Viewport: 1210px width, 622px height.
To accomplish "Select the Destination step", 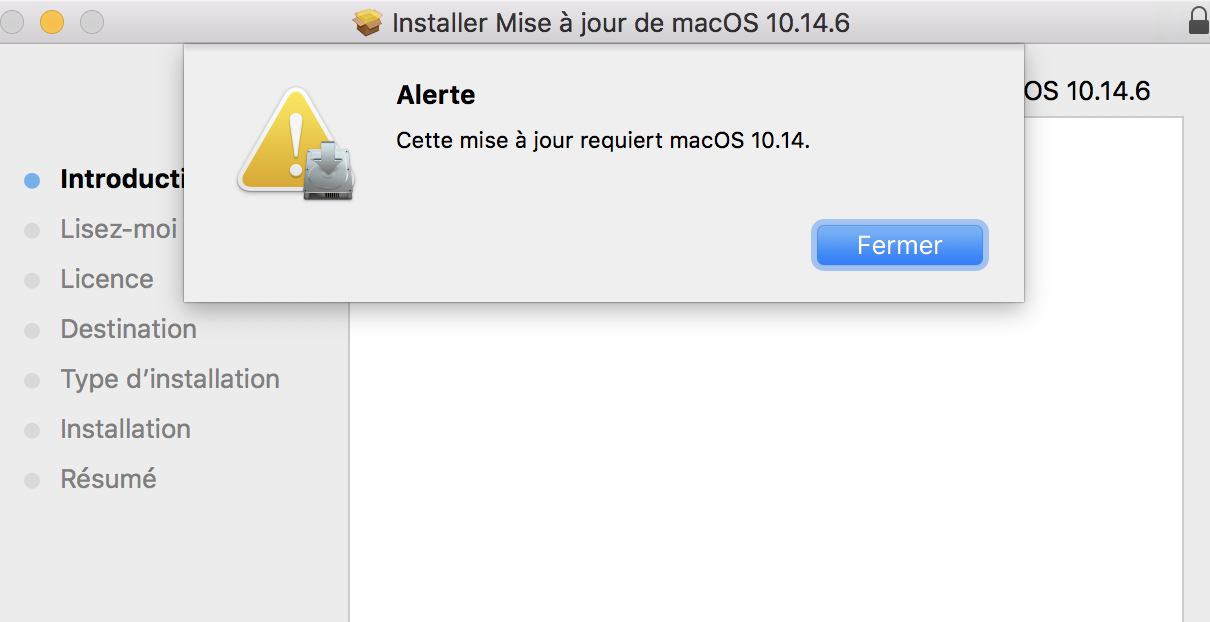I will [128, 329].
